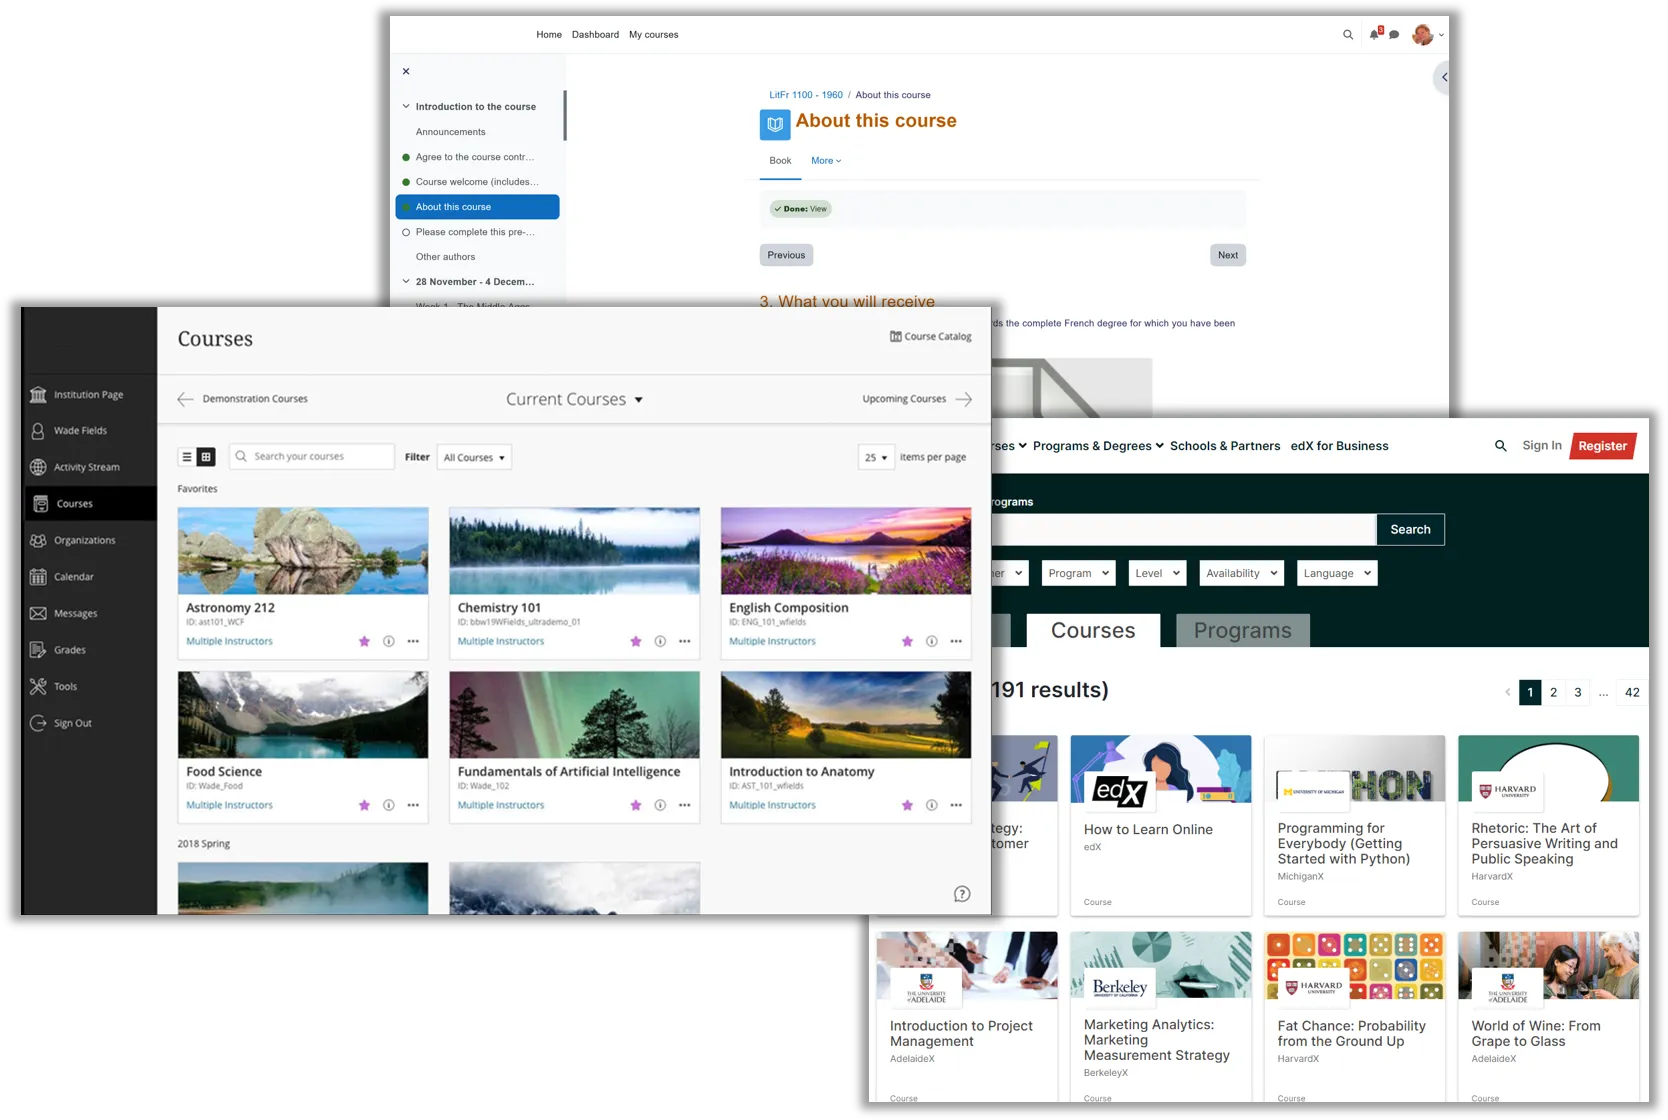
Task: Click the search icon in Moodle header
Action: click(1348, 35)
